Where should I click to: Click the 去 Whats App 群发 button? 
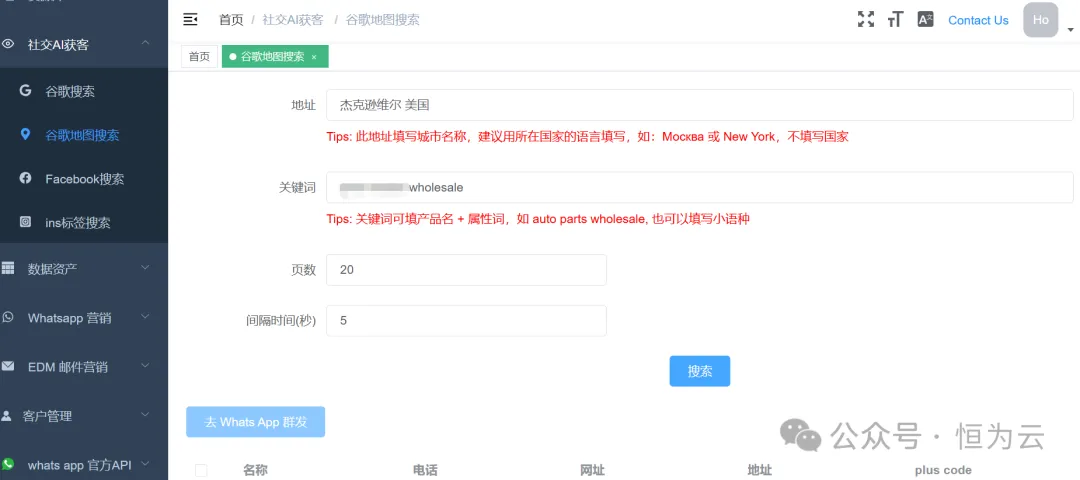coord(256,421)
